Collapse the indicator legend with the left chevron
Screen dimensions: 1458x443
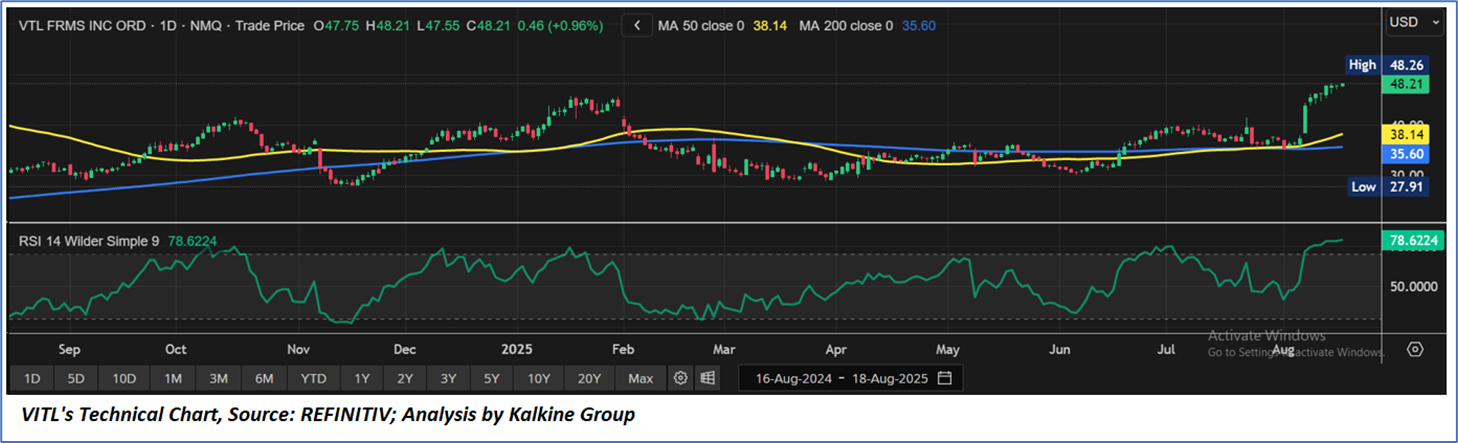[x=636, y=26]
